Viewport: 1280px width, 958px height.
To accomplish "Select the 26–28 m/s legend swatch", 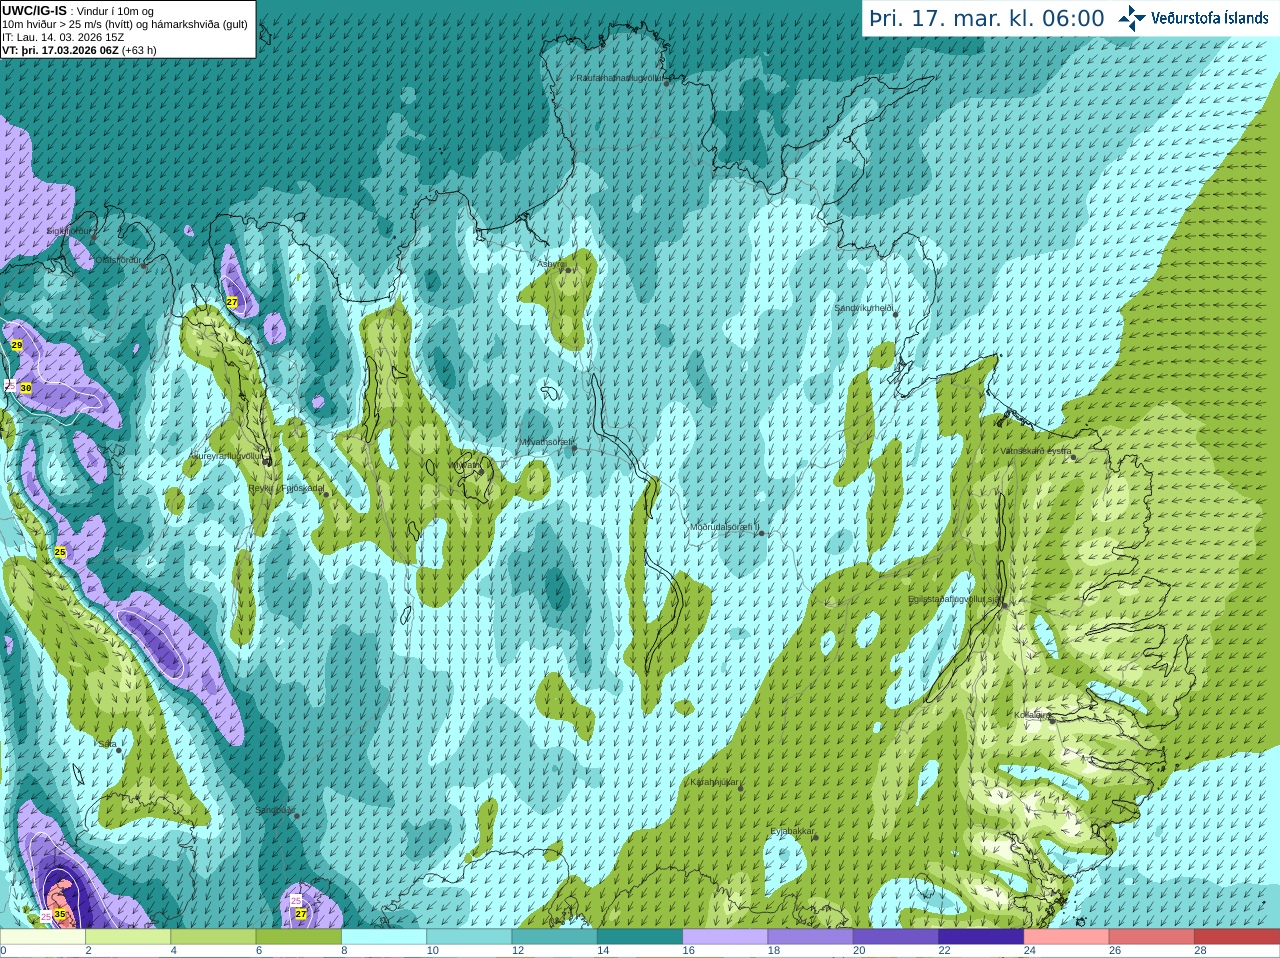I will tap(1152, 937).
